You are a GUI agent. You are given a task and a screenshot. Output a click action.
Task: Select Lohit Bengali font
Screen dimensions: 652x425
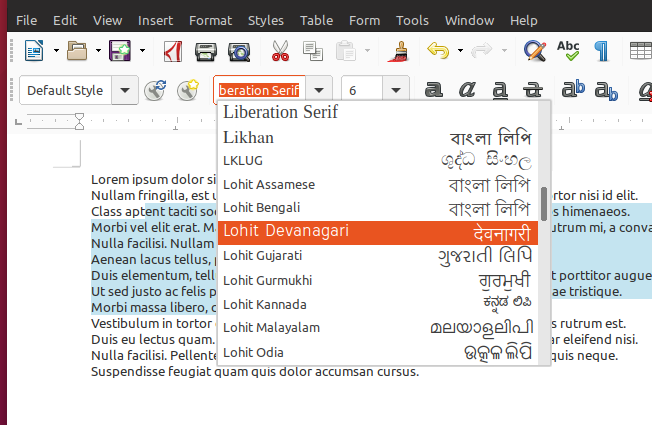[x=378, y=208]
